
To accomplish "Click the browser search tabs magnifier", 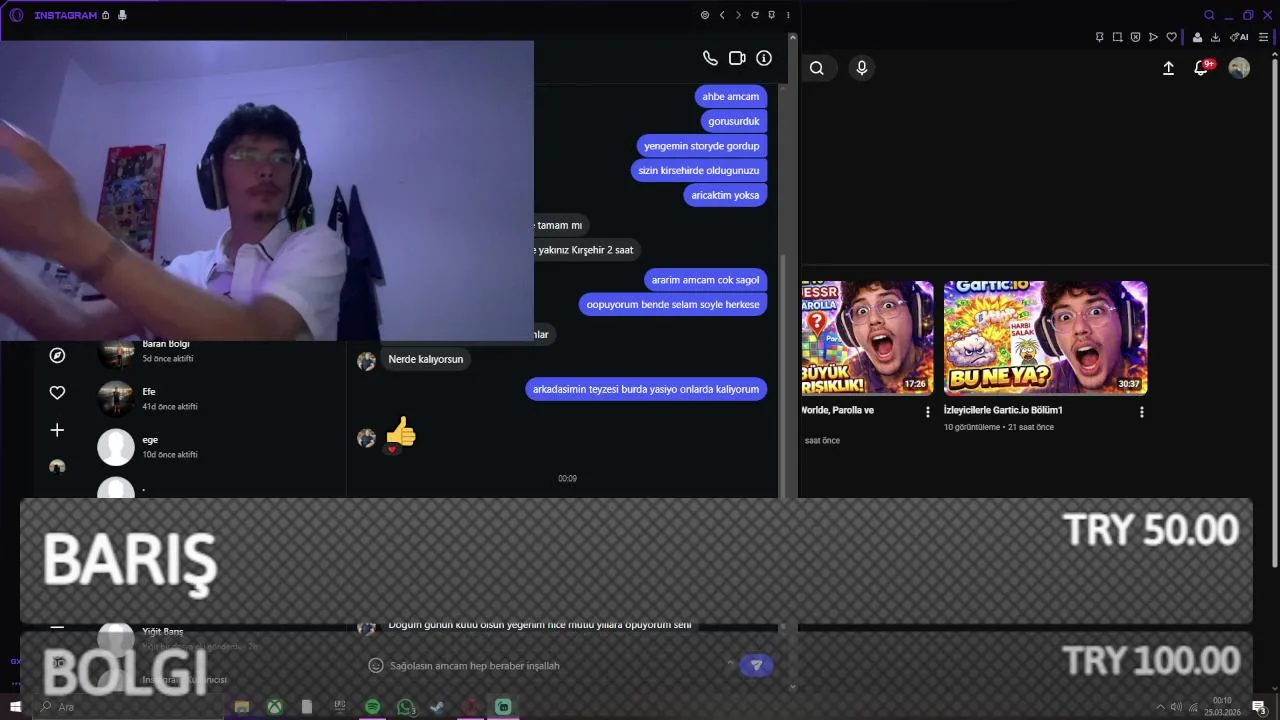I will (x=1209, y=15).
